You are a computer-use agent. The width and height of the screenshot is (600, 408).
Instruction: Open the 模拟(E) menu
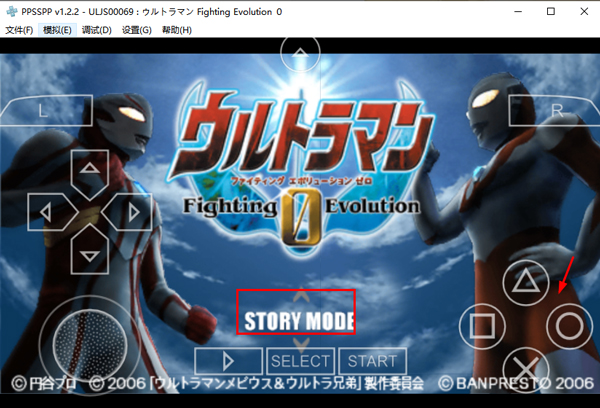pos(57,30)
